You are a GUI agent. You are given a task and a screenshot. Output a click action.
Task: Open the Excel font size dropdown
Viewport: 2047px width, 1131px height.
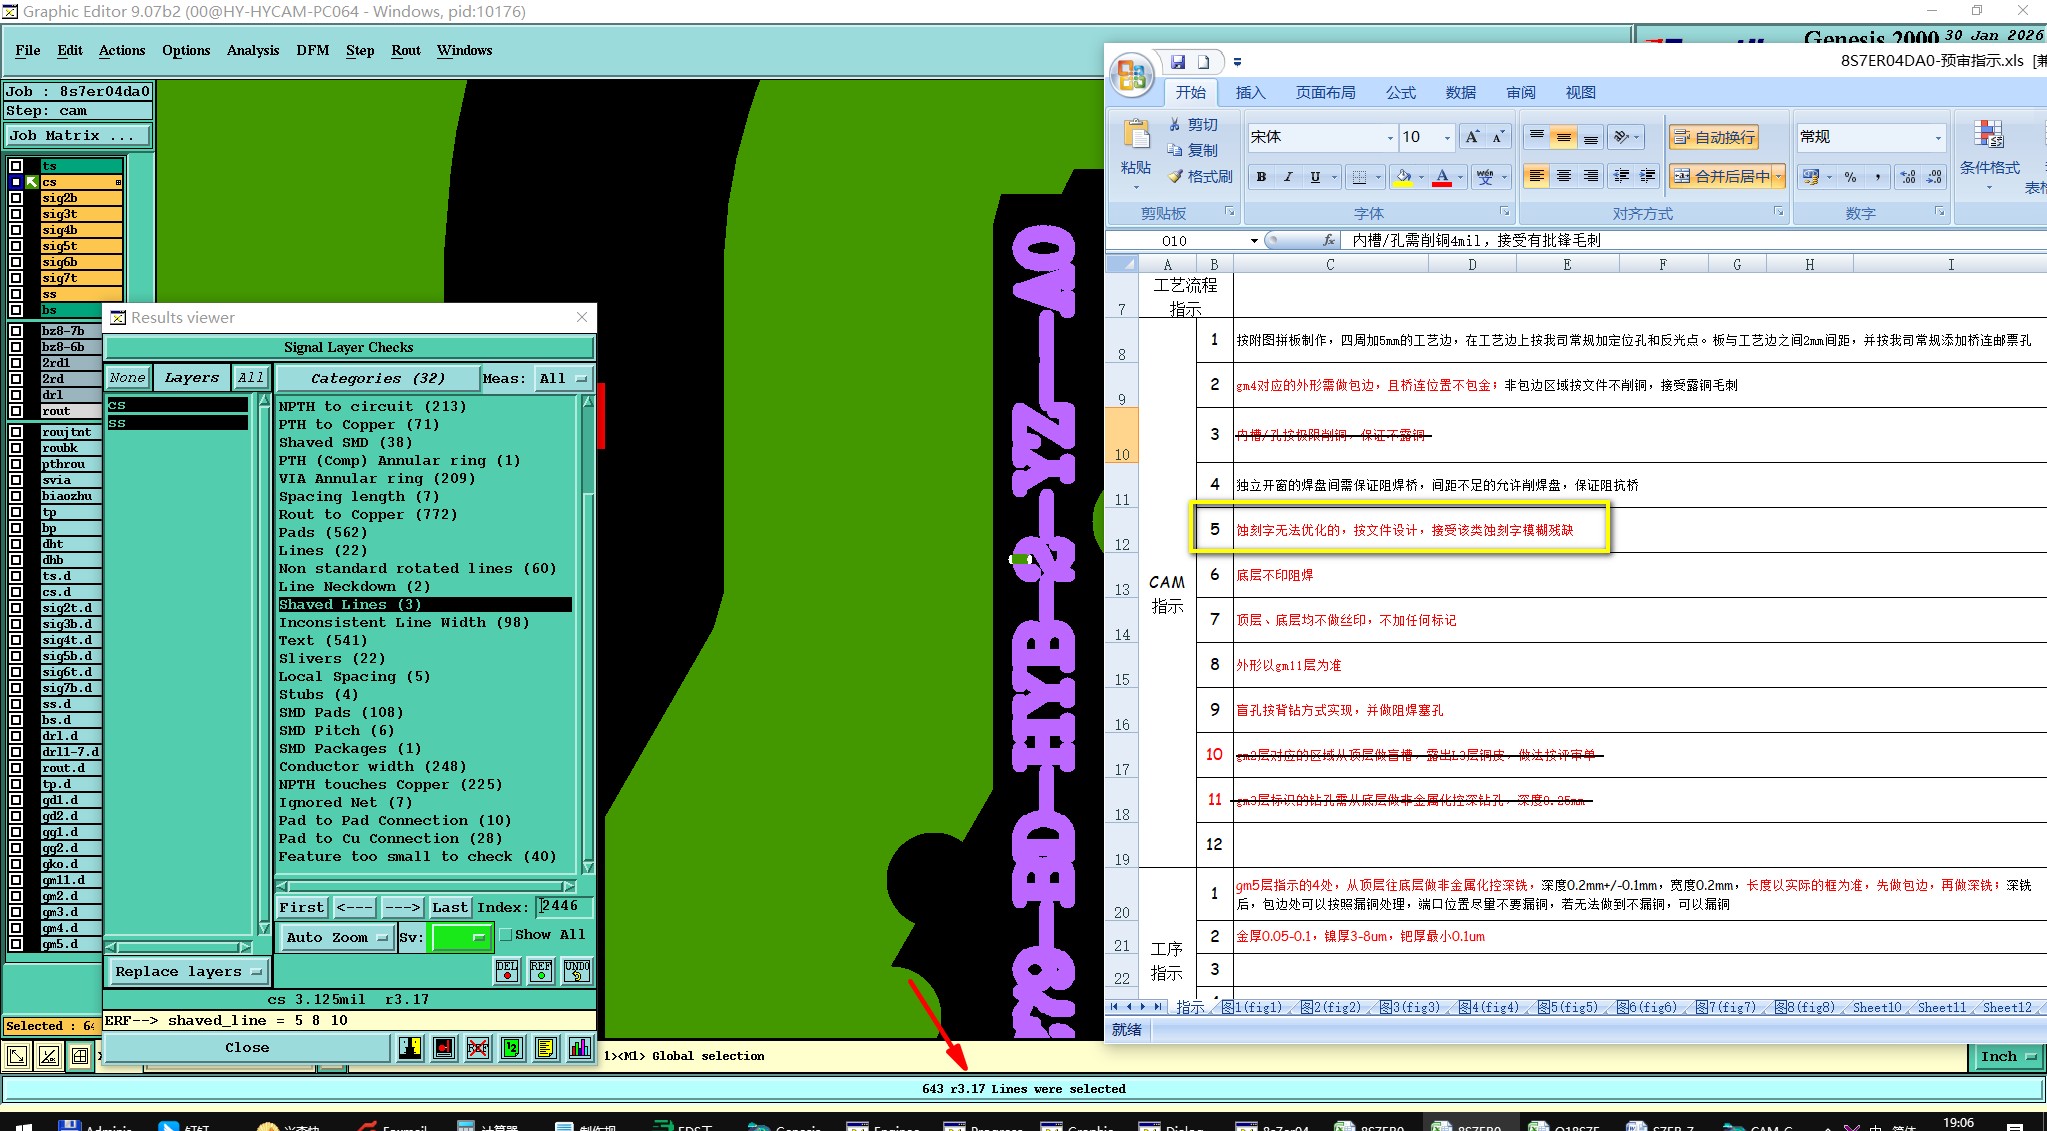1447,137
